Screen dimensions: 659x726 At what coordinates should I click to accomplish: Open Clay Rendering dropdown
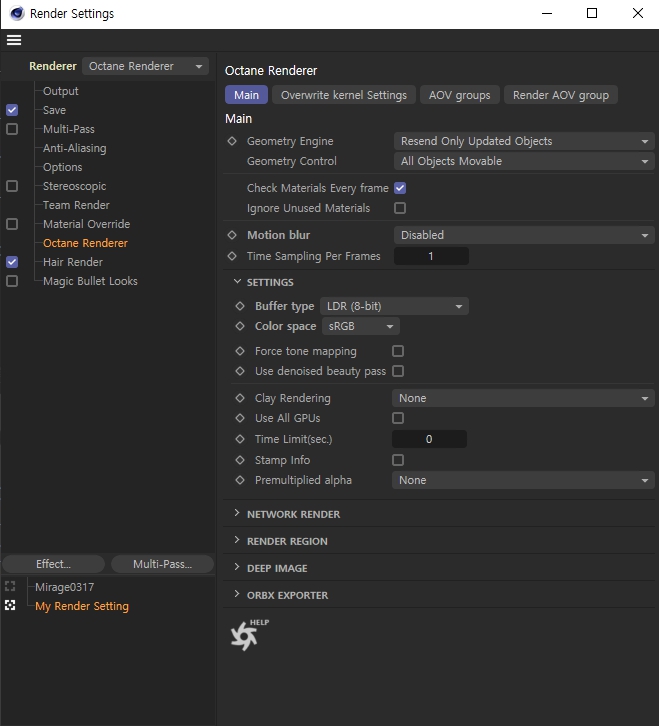click(x=523, y=398)
